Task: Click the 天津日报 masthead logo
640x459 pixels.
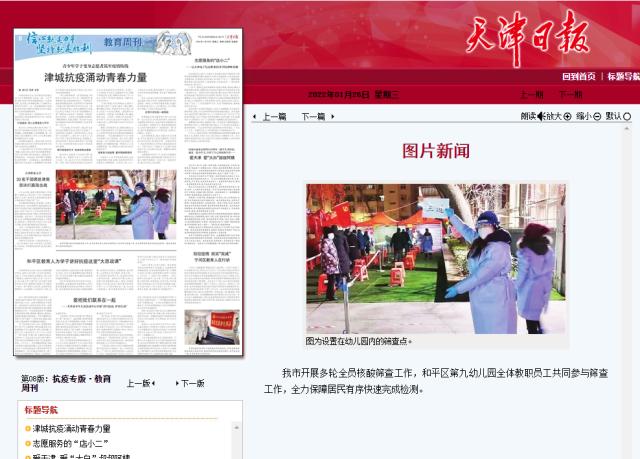Action: (527, 38)
